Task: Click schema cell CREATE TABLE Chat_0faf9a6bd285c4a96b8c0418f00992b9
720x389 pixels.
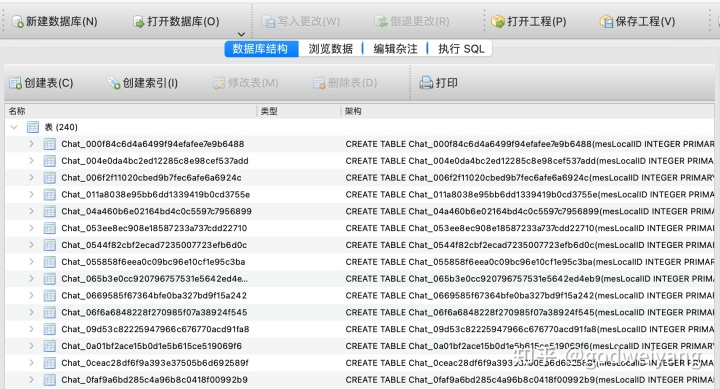Action: tap(530, 380)
